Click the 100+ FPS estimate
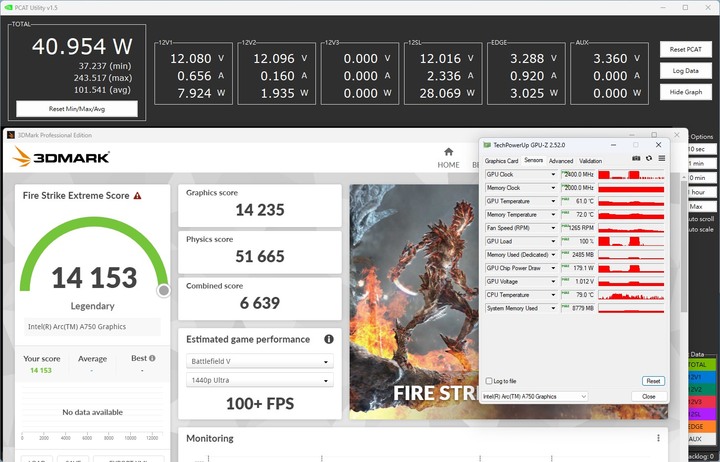The height and width of the screenshot is (462, 720). click(260, 404)
